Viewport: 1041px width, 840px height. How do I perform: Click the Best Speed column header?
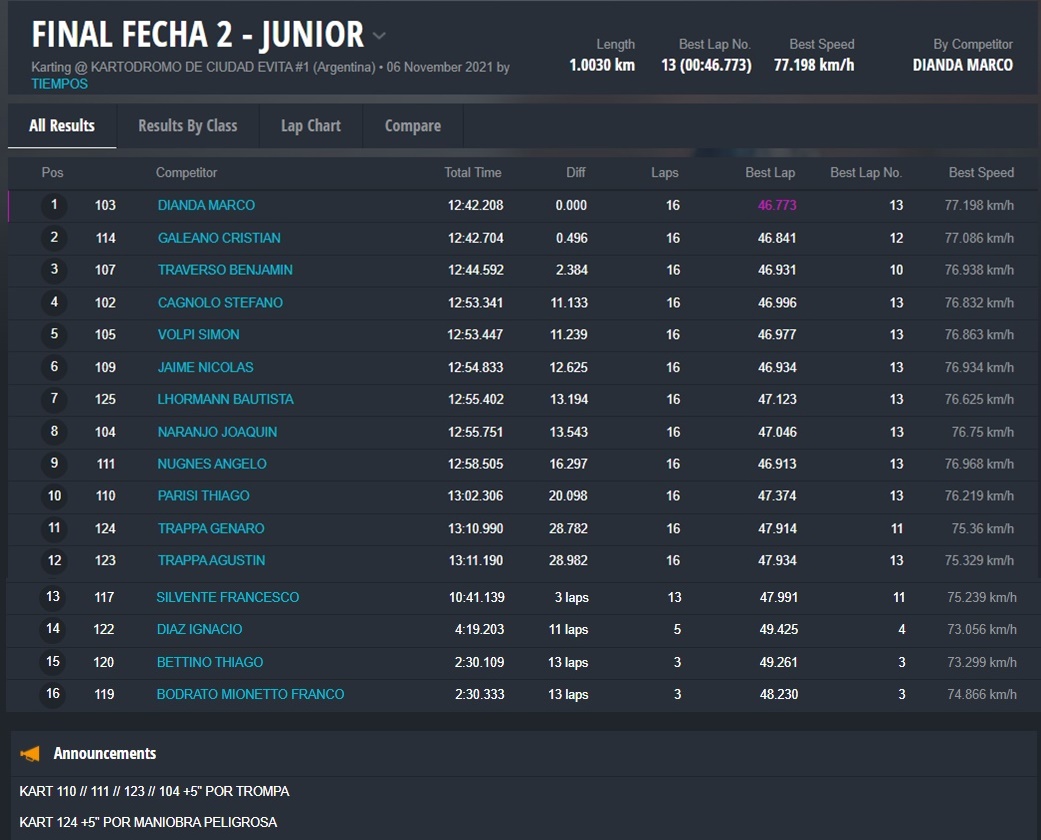point(980,173)
